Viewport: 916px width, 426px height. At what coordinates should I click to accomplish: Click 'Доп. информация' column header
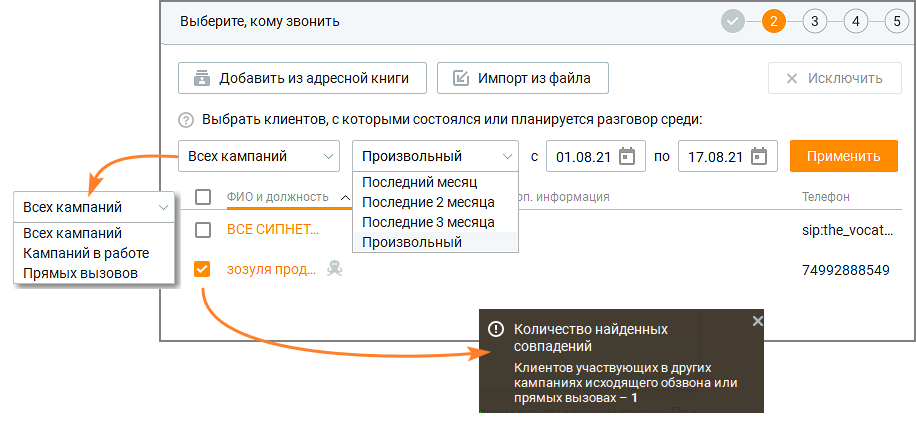click(564, 197)
